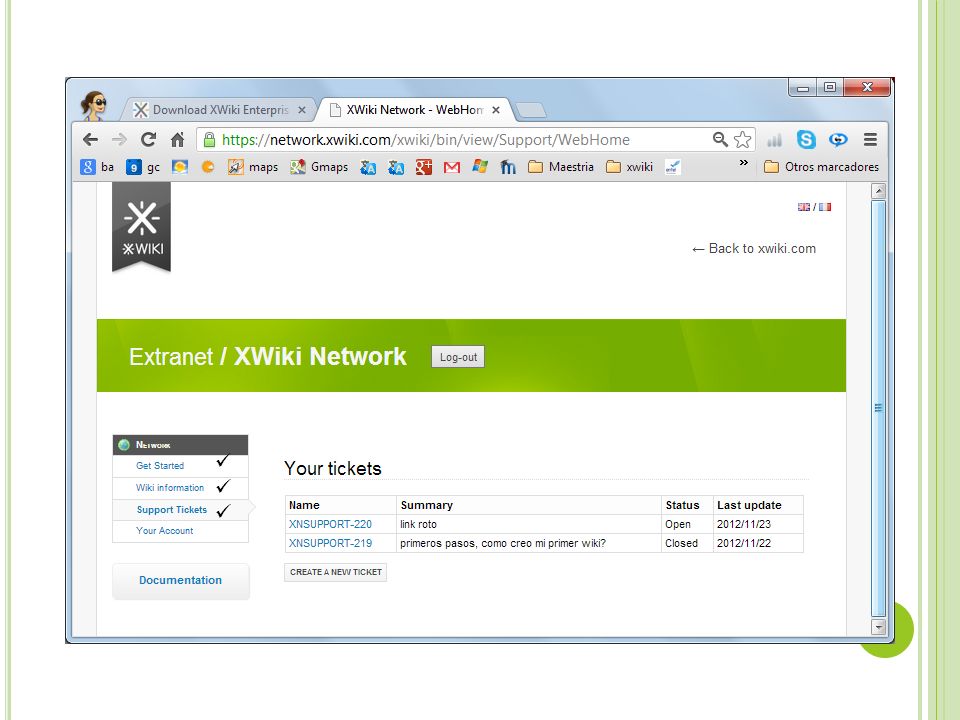Screen dimensions: 960x720
Task: Click the 'Your tickets' heading
Action: pos(332,468)
